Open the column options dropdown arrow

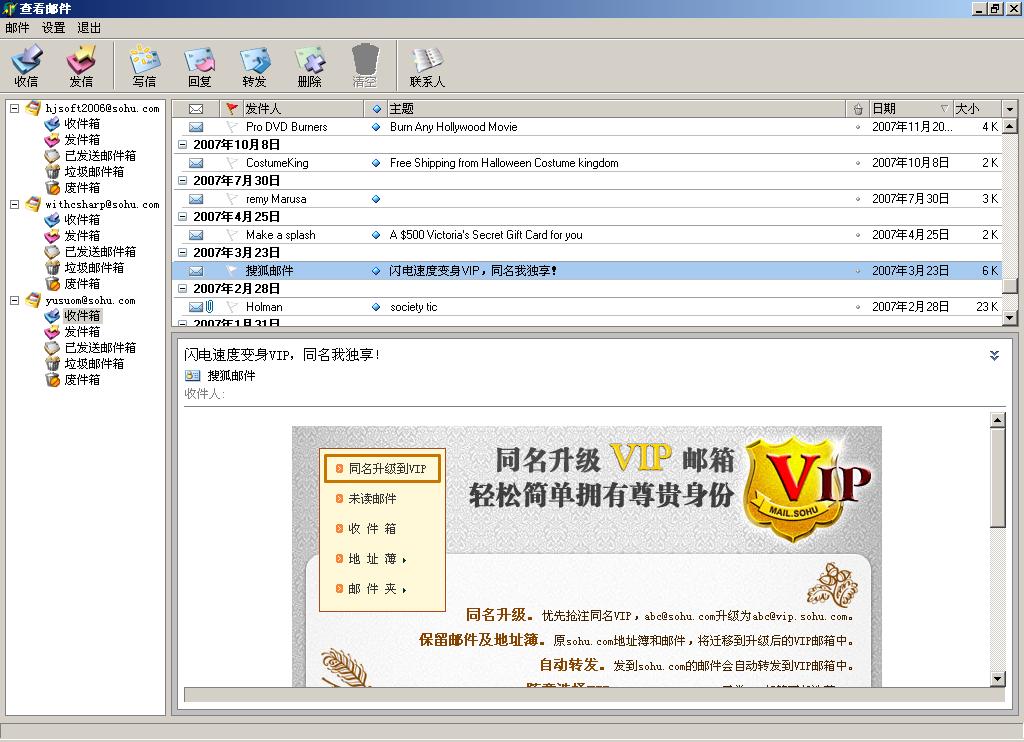click(x=1010, y=108)
